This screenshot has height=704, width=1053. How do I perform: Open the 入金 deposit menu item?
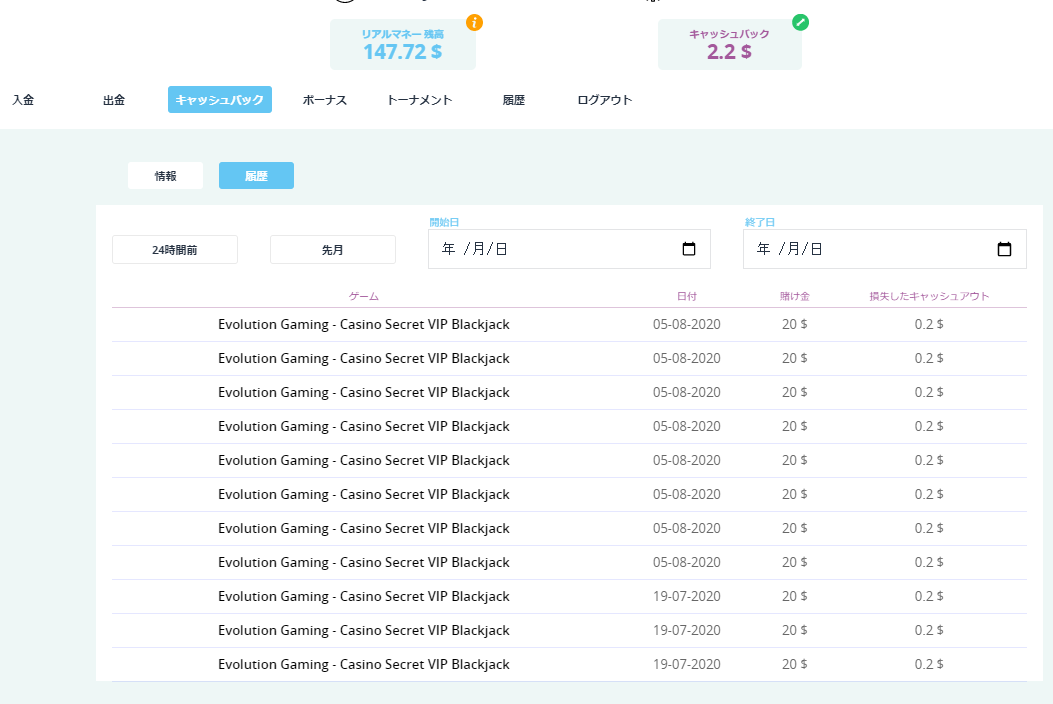[23, 100]
